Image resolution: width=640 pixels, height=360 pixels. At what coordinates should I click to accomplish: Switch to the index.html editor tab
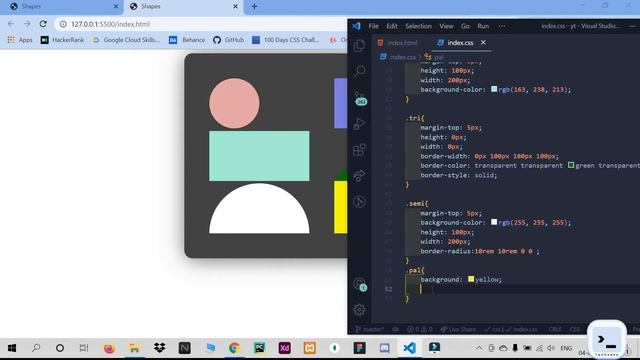(x=398, y=42)
